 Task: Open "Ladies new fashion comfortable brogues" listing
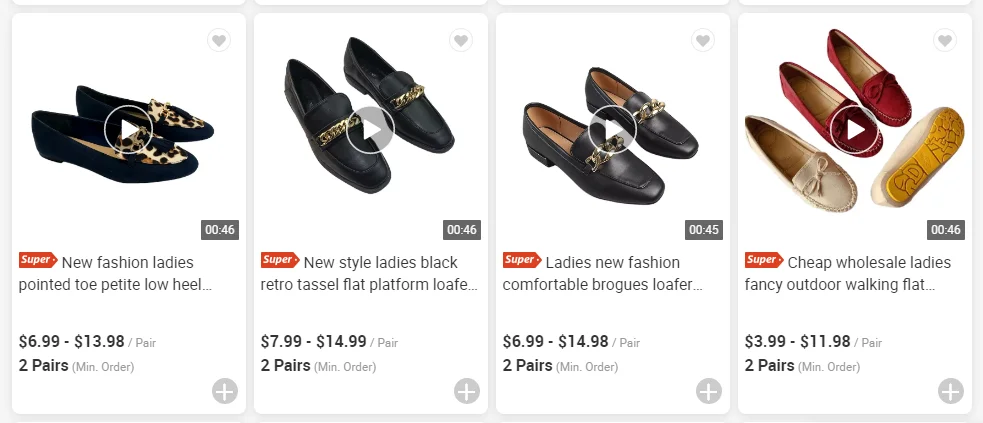[x=605, y=273]
